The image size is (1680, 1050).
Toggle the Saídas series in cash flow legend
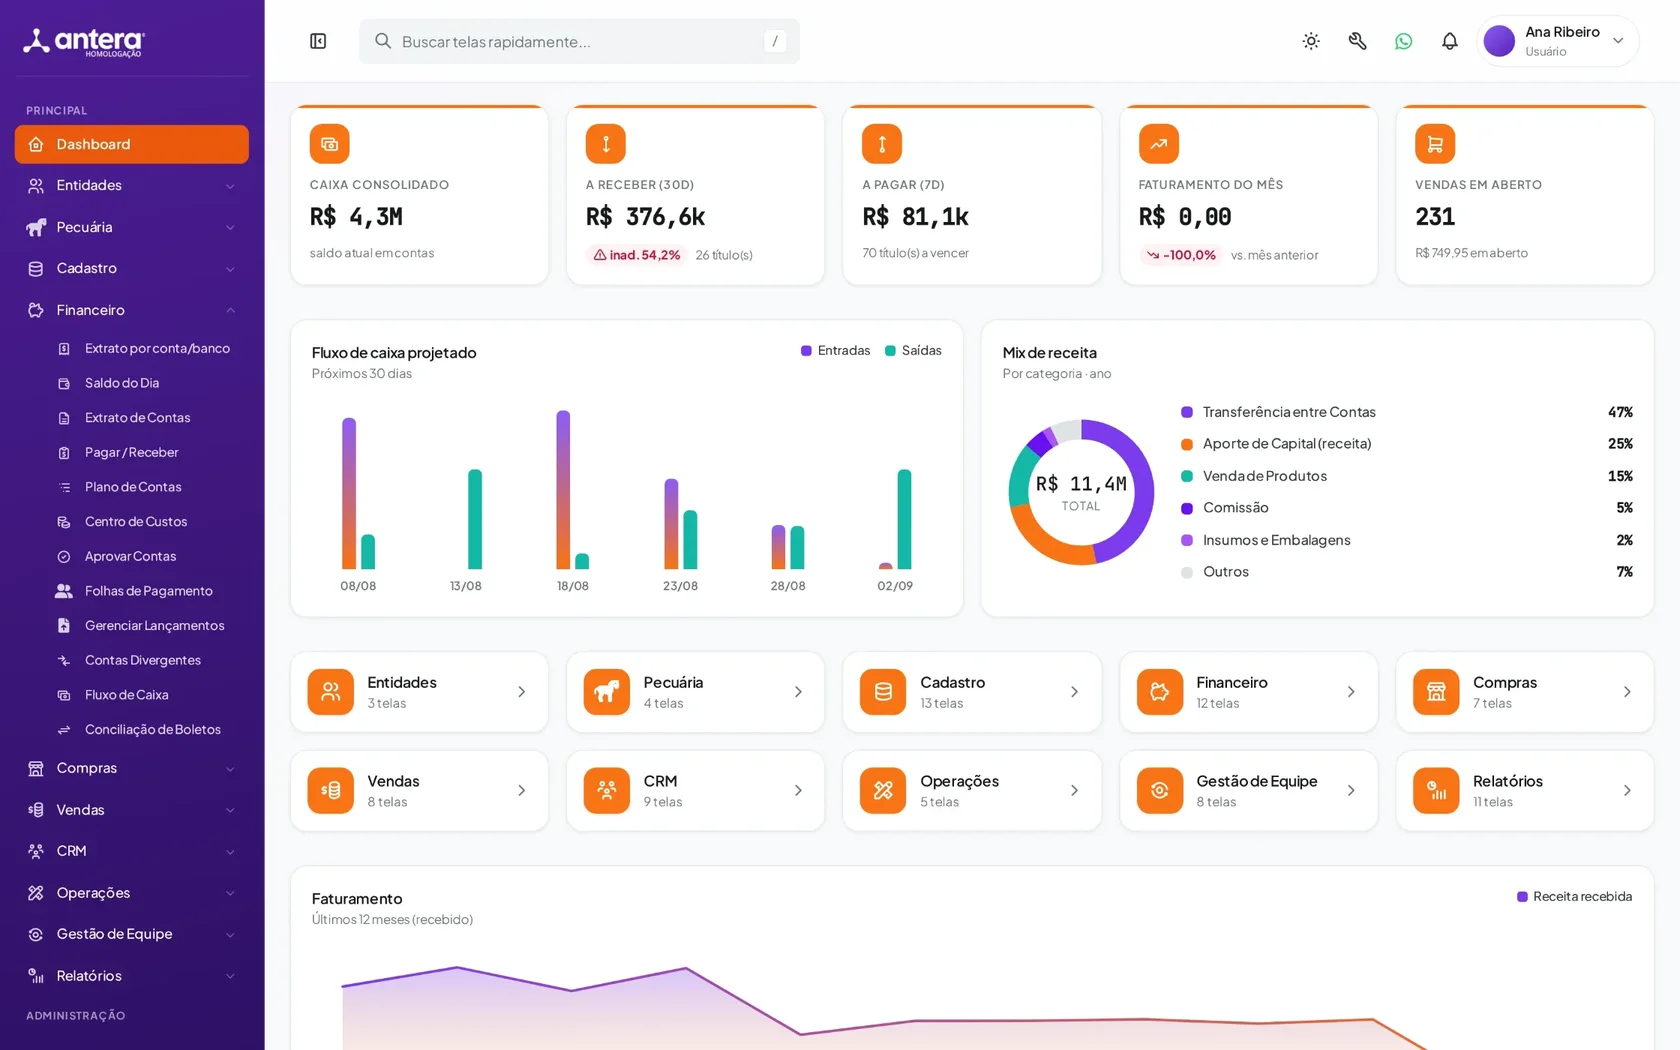913,351
